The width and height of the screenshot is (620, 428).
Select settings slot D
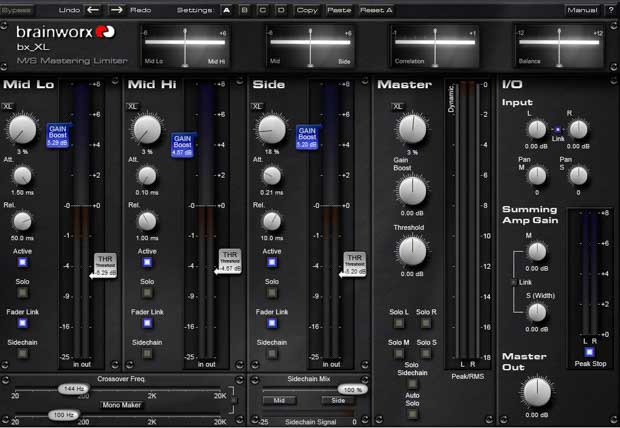[x=280, y=9]
